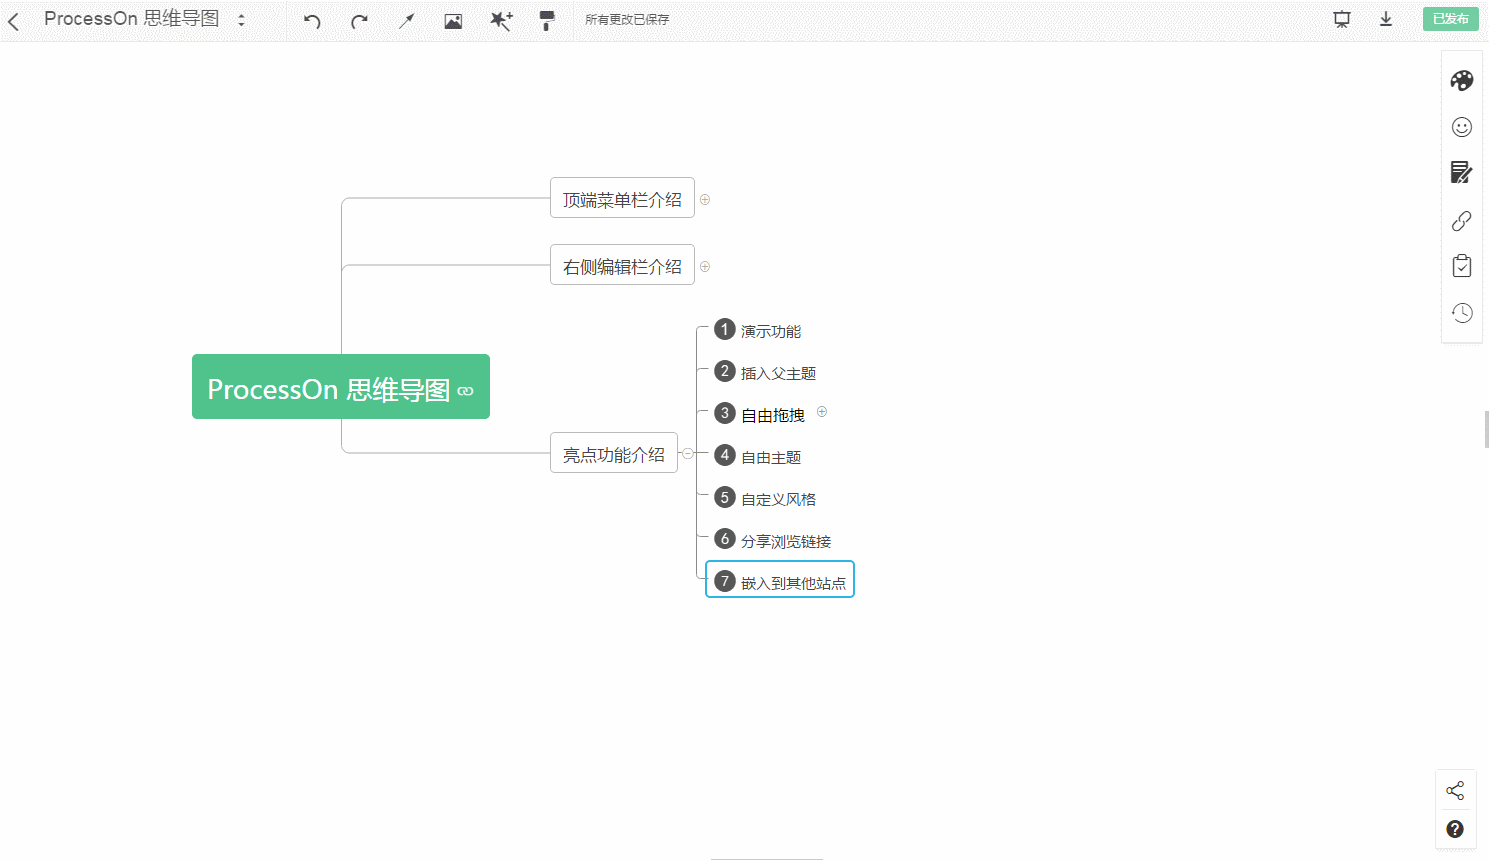Open the AI magic wand feature
Screen dimensions: 1489x860
(x=500, y=20)
